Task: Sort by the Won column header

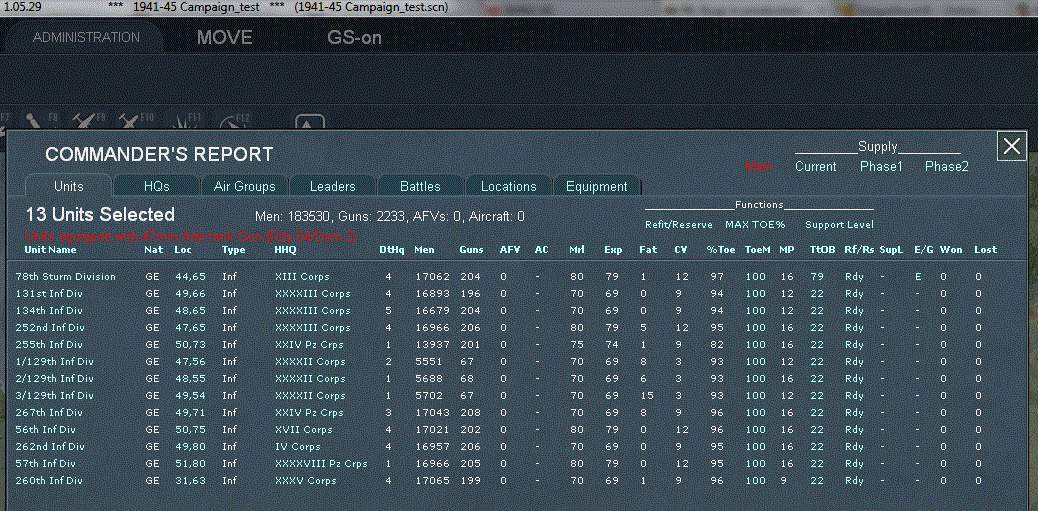Action: click(951, 250)
